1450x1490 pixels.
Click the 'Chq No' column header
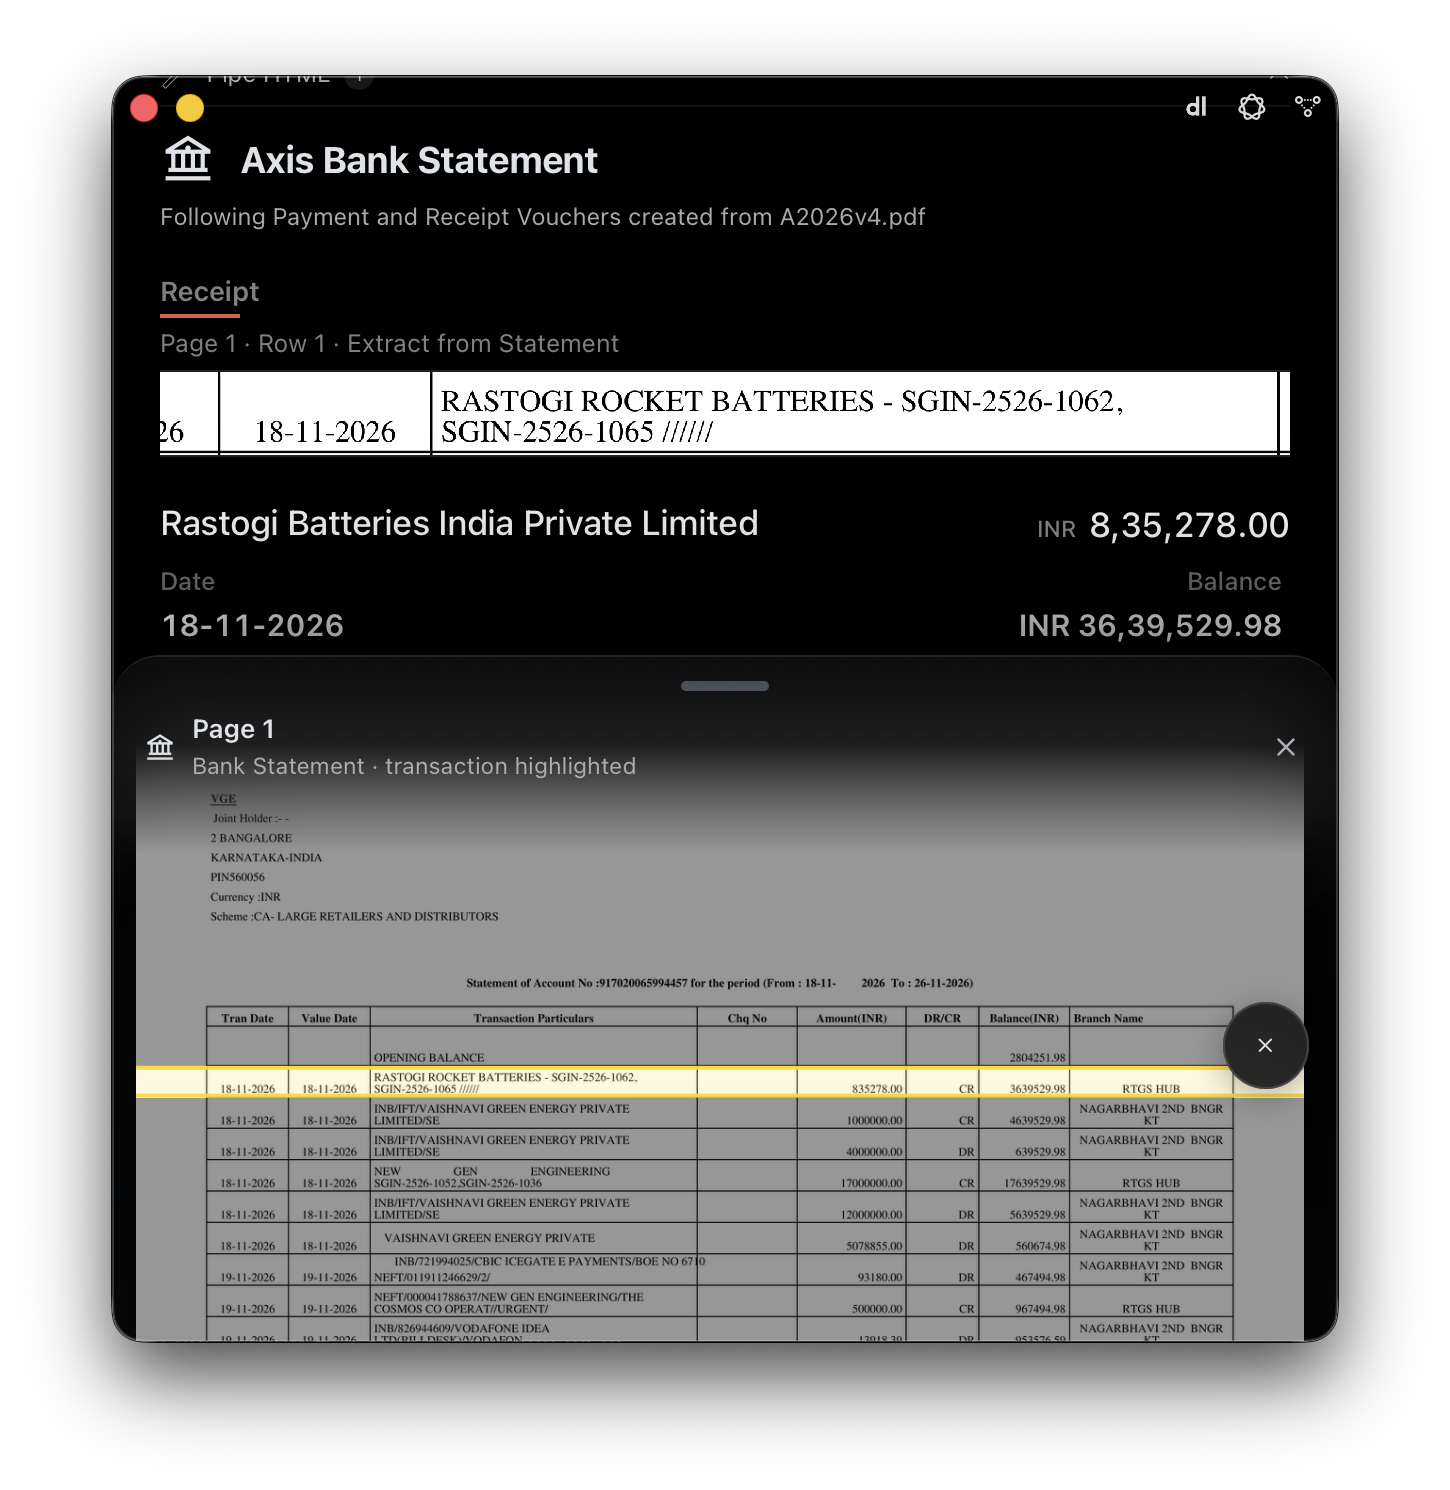[x=747, y=1018]
